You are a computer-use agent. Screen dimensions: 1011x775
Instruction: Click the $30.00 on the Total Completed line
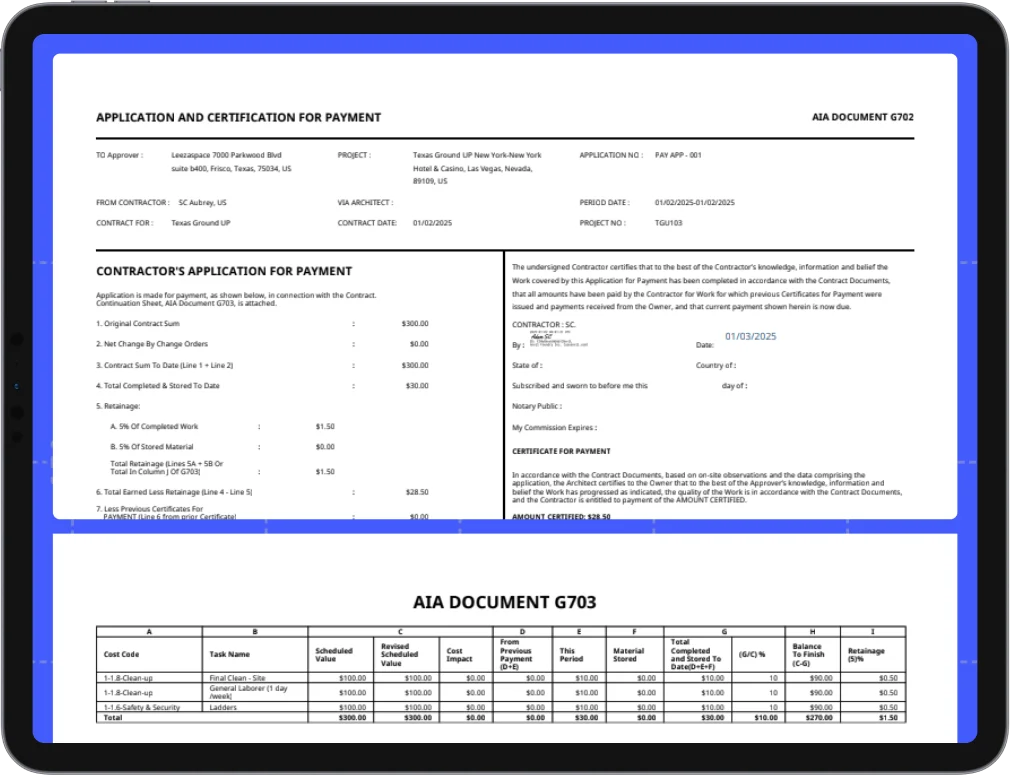pos(417,386)
